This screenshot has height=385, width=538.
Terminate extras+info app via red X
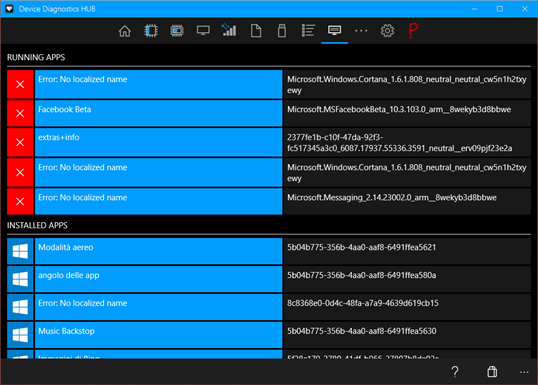click(x=20, y=142)
